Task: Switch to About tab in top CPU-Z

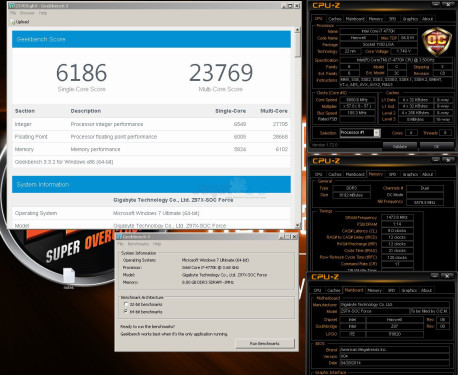Action: pyautogui.click(x=427, y=19)
